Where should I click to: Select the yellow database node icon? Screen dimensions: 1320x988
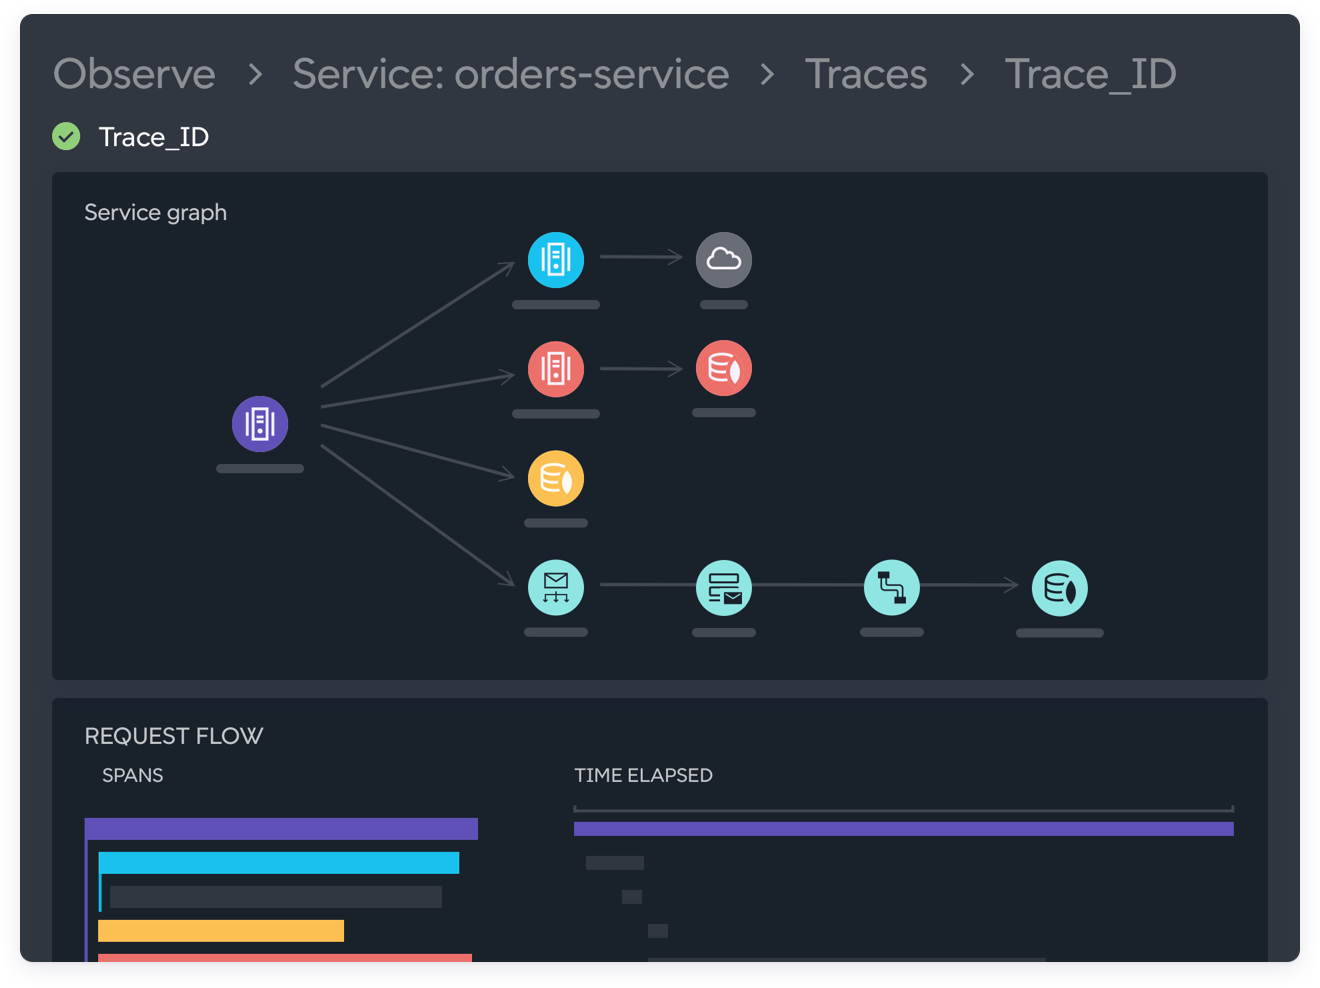coord(556,479)
